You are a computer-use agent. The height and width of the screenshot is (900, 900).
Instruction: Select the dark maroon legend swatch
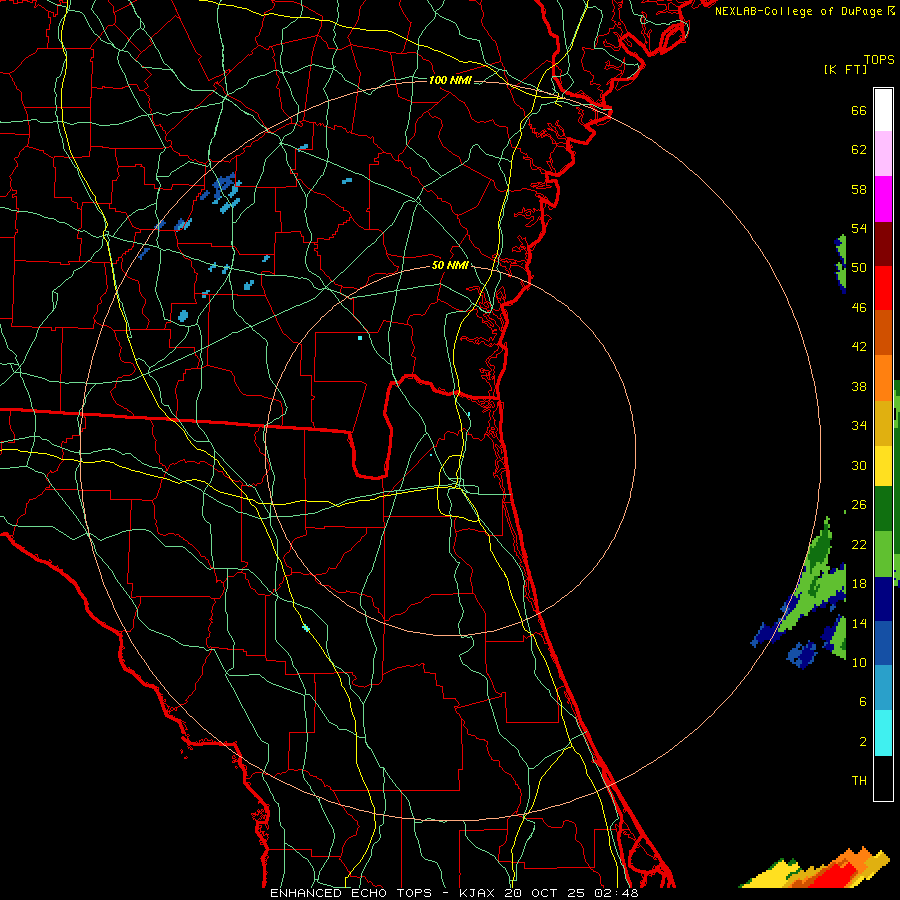coord(883,244)
